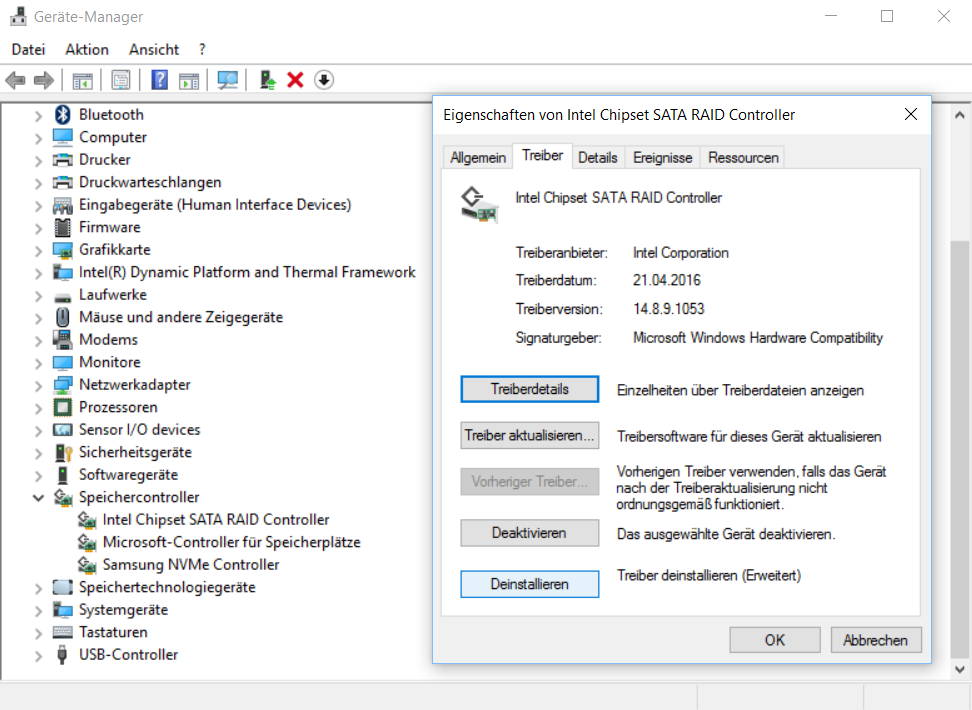Viewport: 972px width, 710px height.
Task: Expand the Grafikkarte category
Action: 38,250
